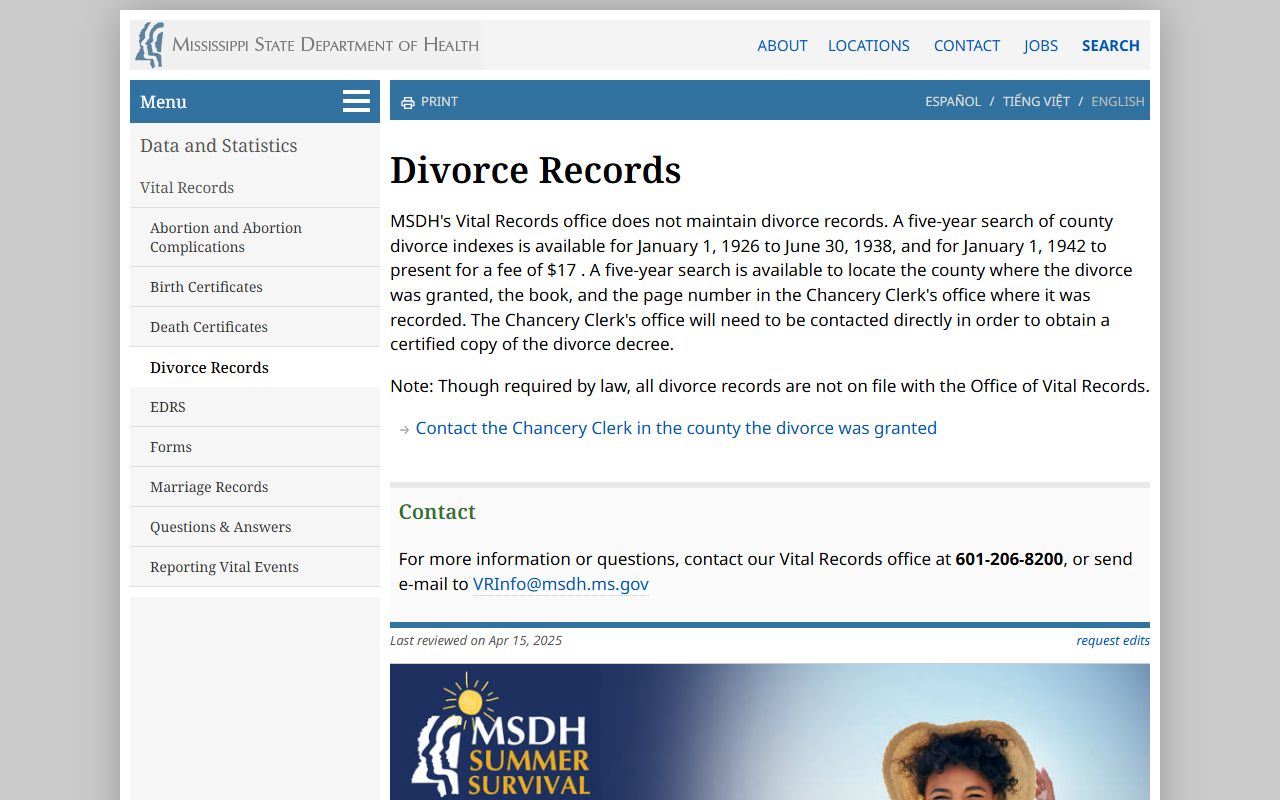Click Contact the Chancery Clerk link
1280x800 pixels.
[x=676, y=428]
